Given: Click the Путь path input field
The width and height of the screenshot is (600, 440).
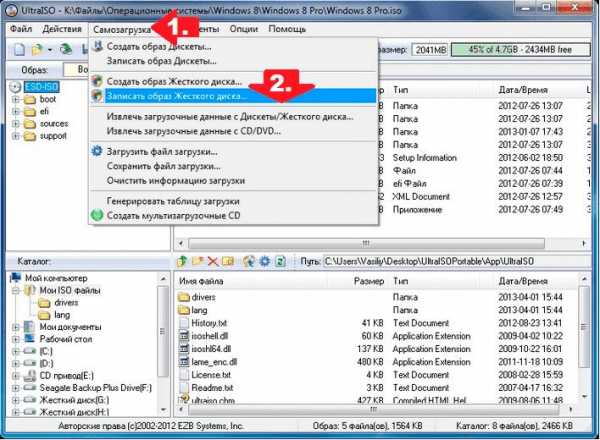Looking at the screenshot, I should click(x=457, y=261).
